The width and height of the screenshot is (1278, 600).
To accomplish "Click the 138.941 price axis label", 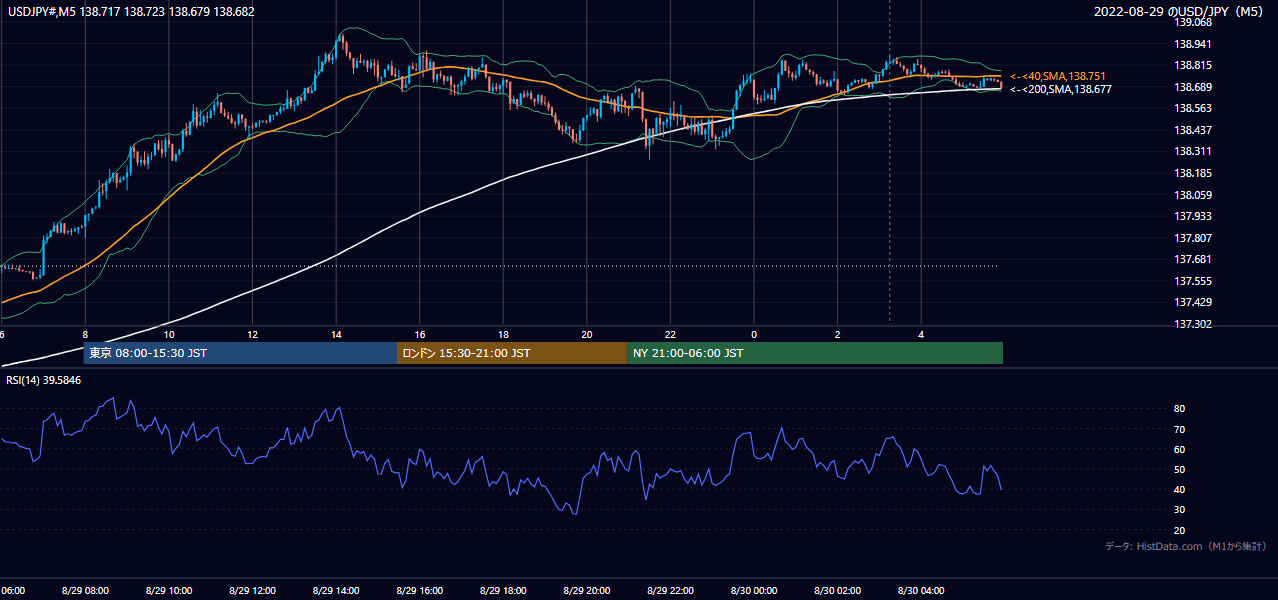I will point(1192,44).
